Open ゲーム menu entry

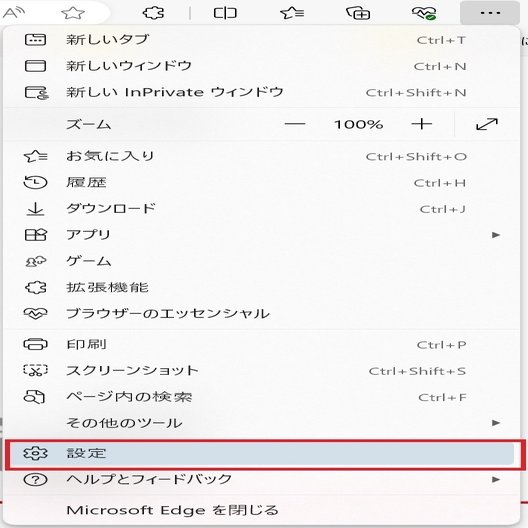pyautogui.click(x=261, y=261)
